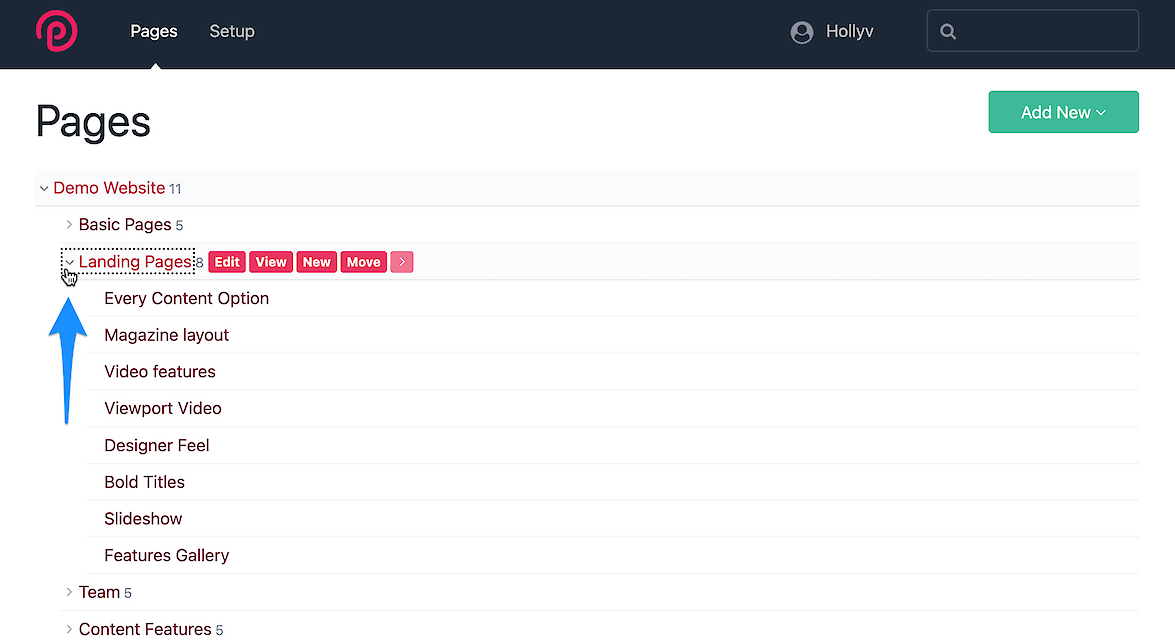This screenshot has height=643, width=1175.
Task: Switch to the Setup menu
Action: (x=232, y=32)
